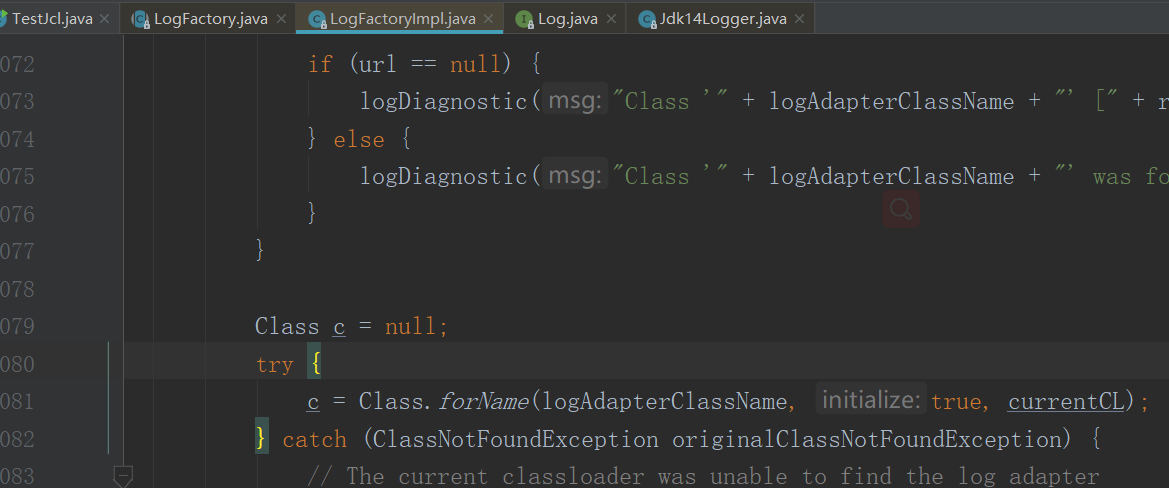The width and height of the screenshot is (1169, 488).
Task: Click the 'else' keyword on line 074
Action: 359,139
